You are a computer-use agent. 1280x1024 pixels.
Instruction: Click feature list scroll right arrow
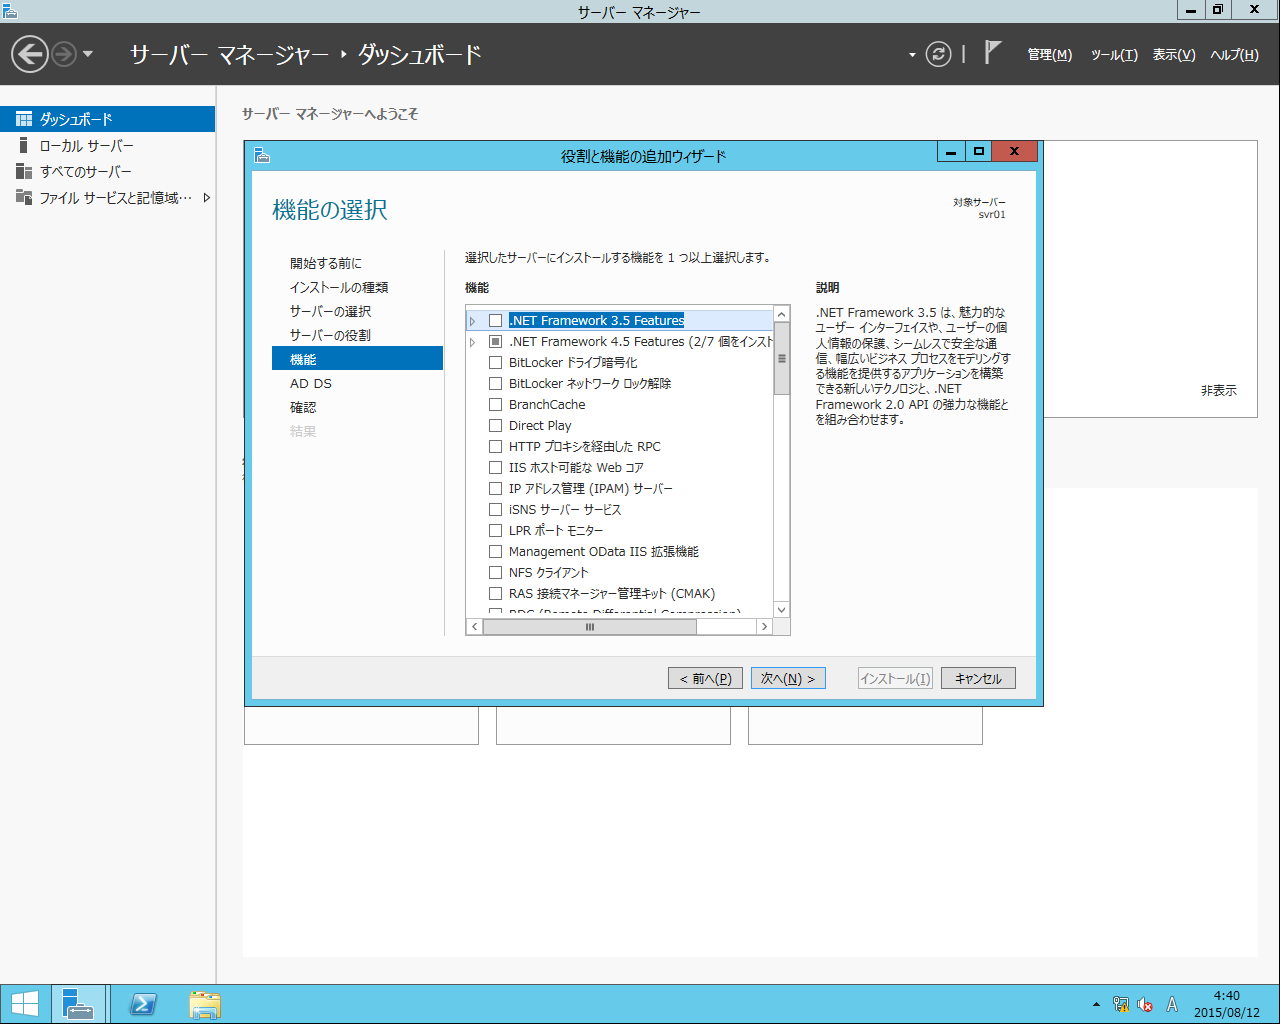(x=764, y=627)
